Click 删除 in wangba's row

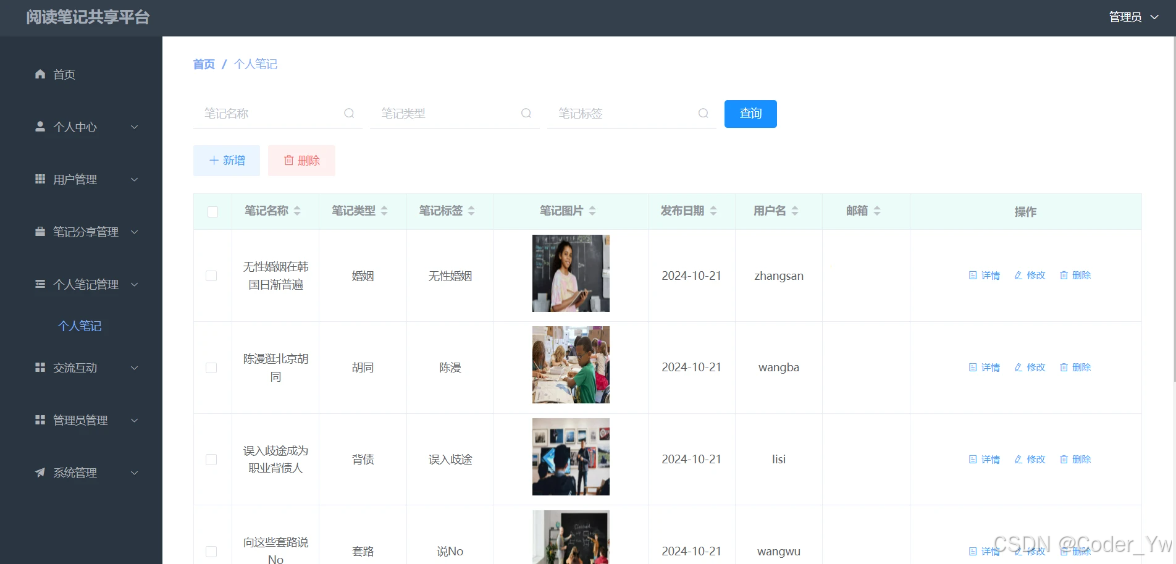point(1075,368)
